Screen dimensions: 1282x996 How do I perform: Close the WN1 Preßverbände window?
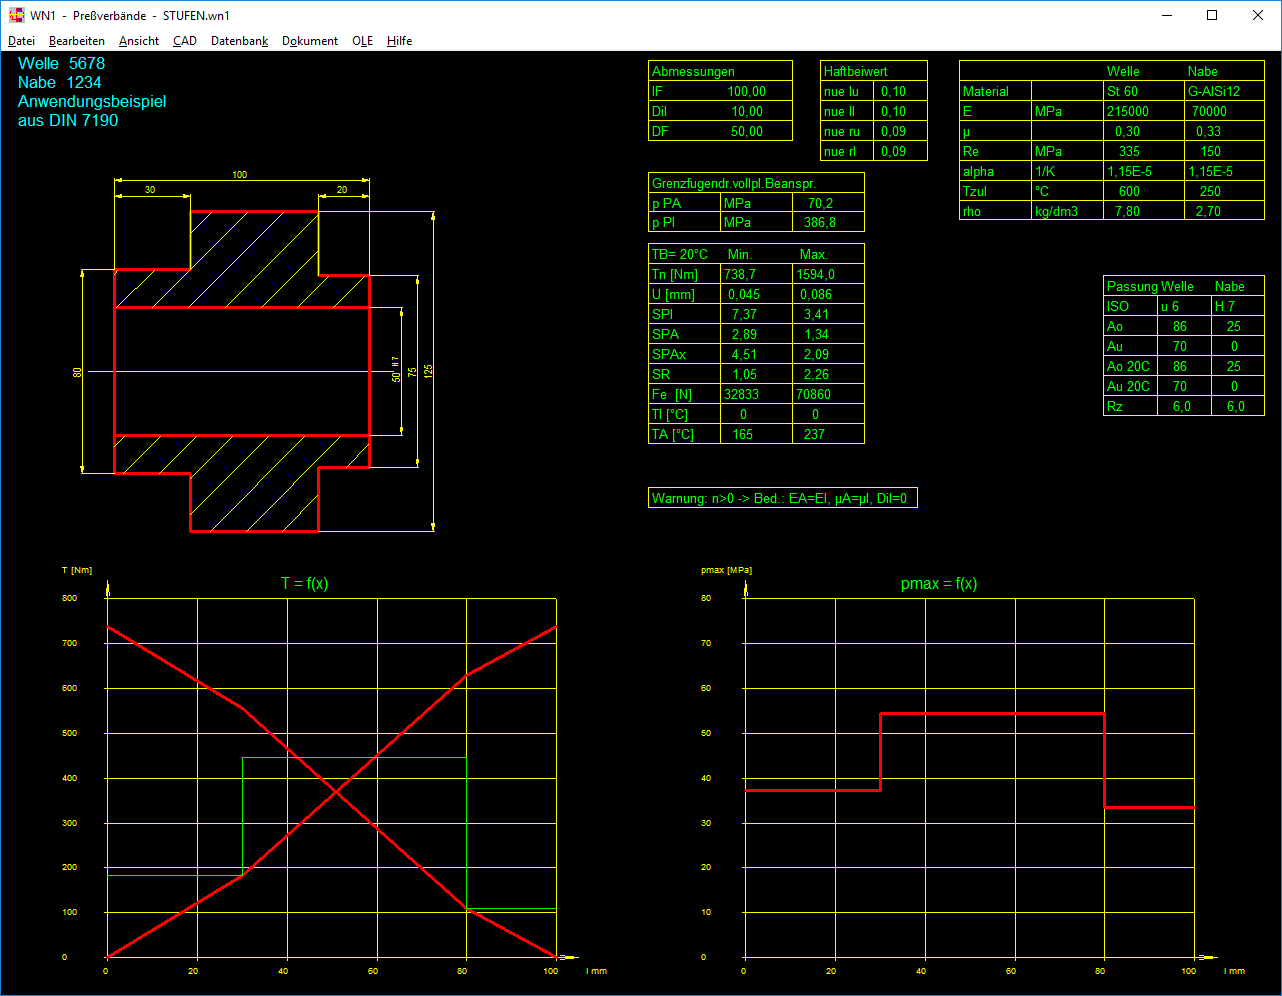(1258, 15)
